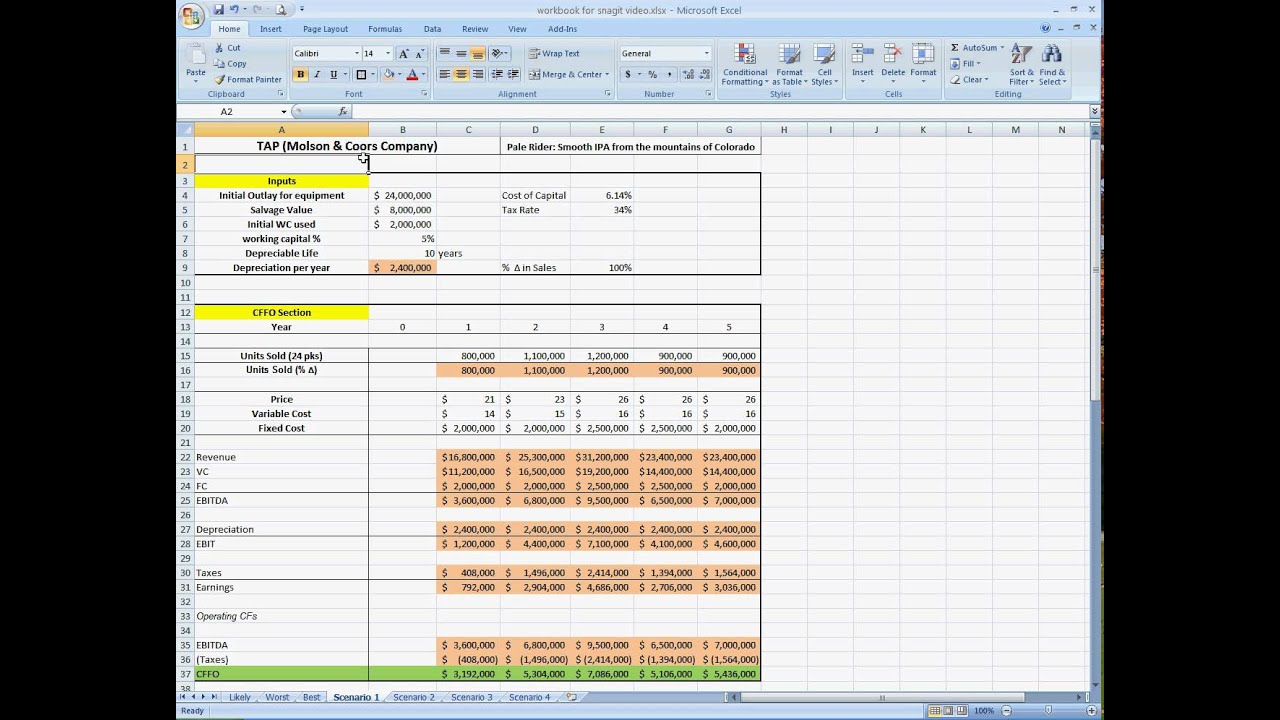Click Find & Select button

coord(1052,65)
